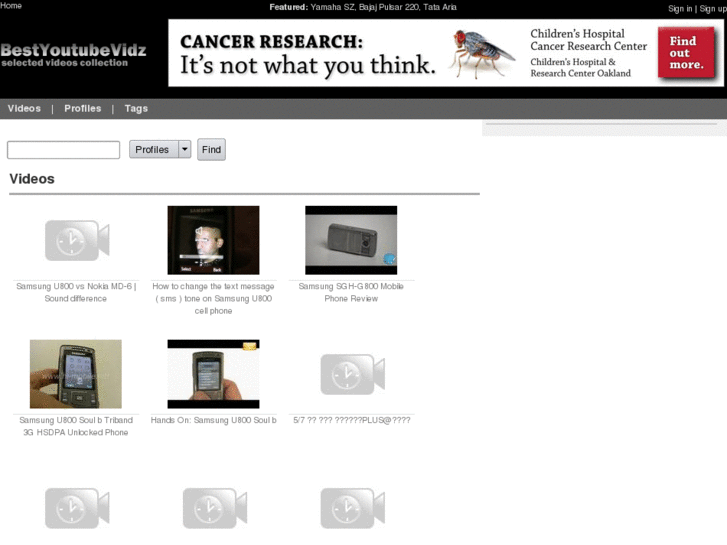Open the Home link
This screenshot has width=727, height=545.
(11, 6)
